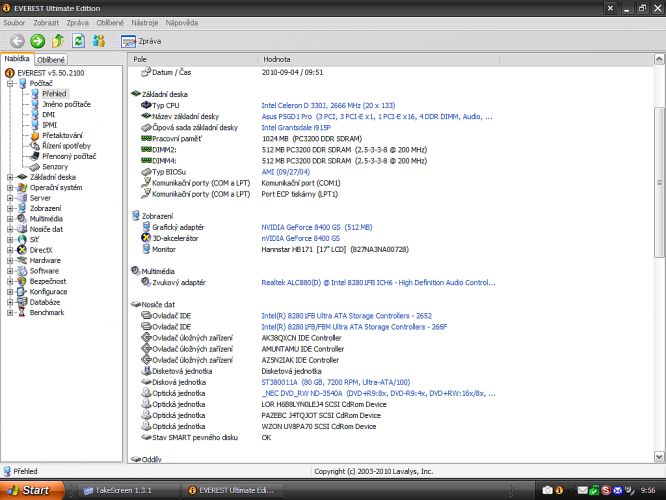The height and width of the screenshot is (500, 666).
Task: Open the Nápověda menu
Action: coord(182,23)
